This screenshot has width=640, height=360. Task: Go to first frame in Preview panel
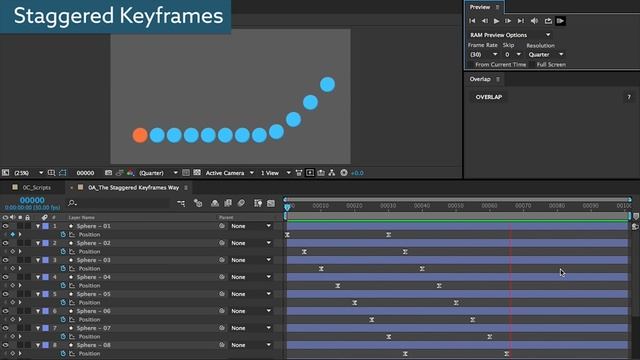click(472, 21)
